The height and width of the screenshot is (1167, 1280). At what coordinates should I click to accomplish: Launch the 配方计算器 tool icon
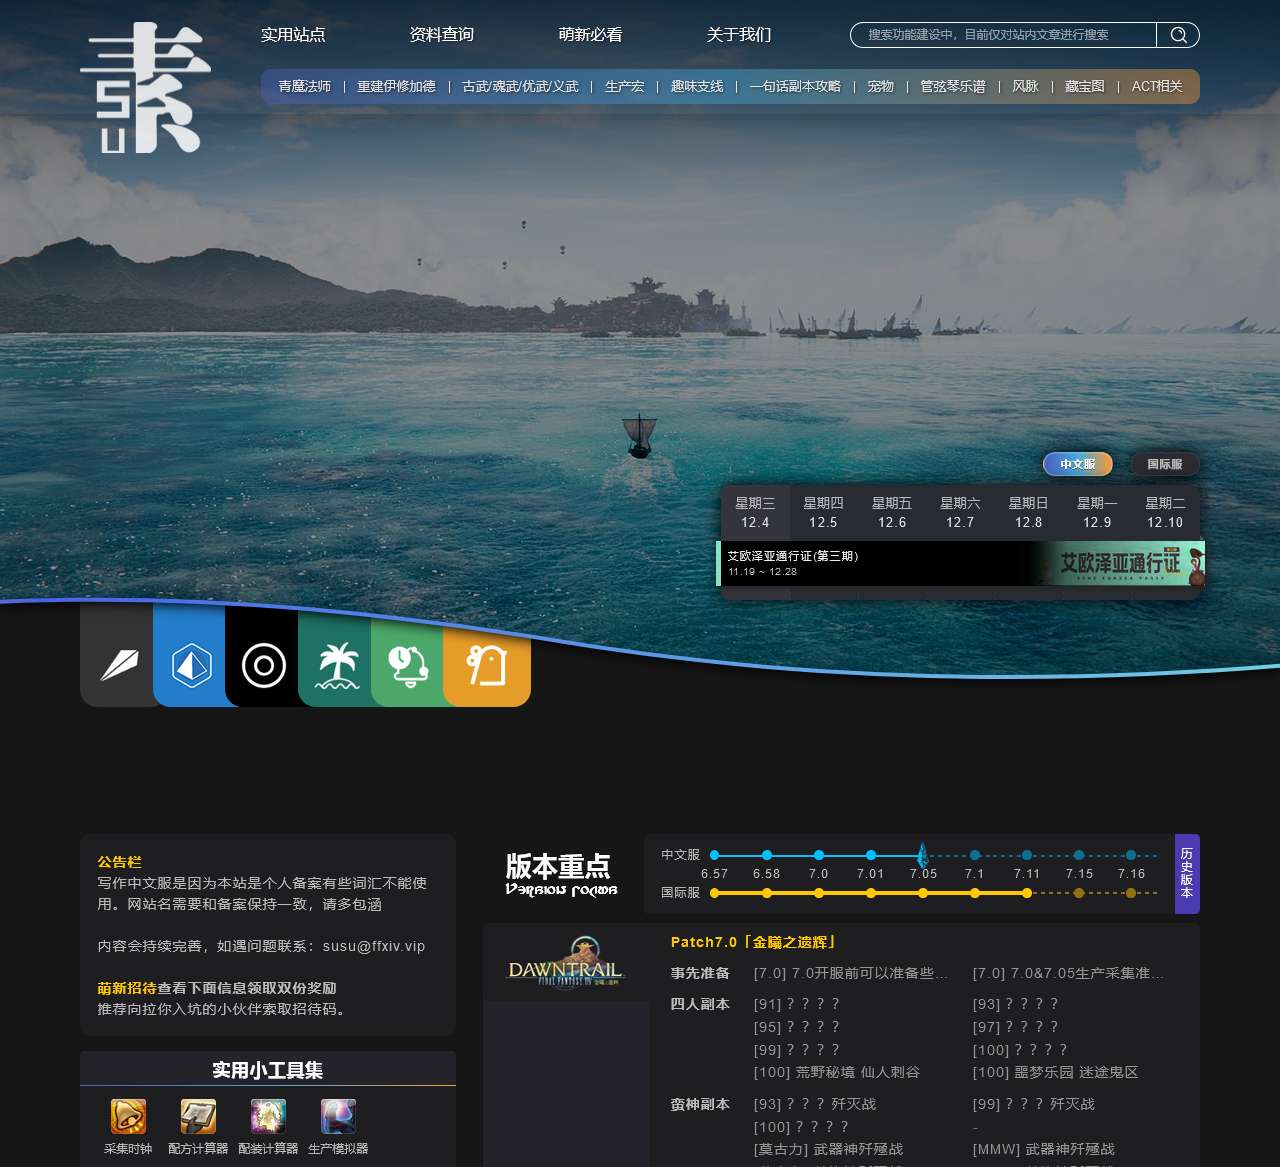coord(198,1116)
